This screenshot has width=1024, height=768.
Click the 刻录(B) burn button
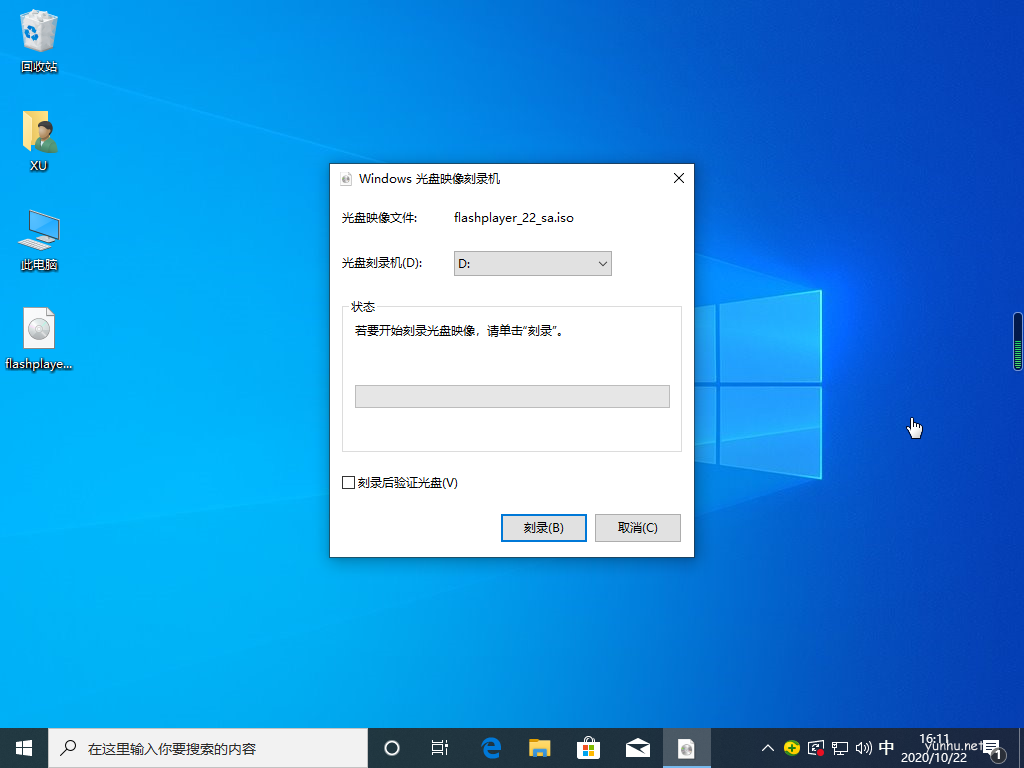coord(543,528)
